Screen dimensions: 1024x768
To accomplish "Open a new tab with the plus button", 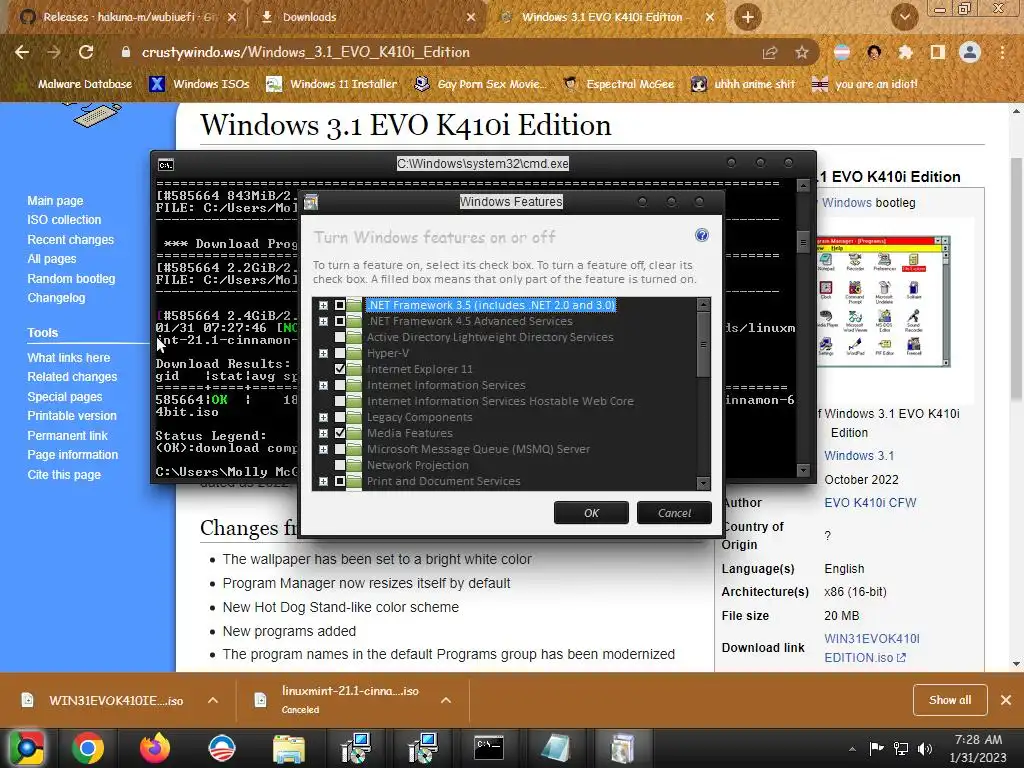I will pos(748,18).
